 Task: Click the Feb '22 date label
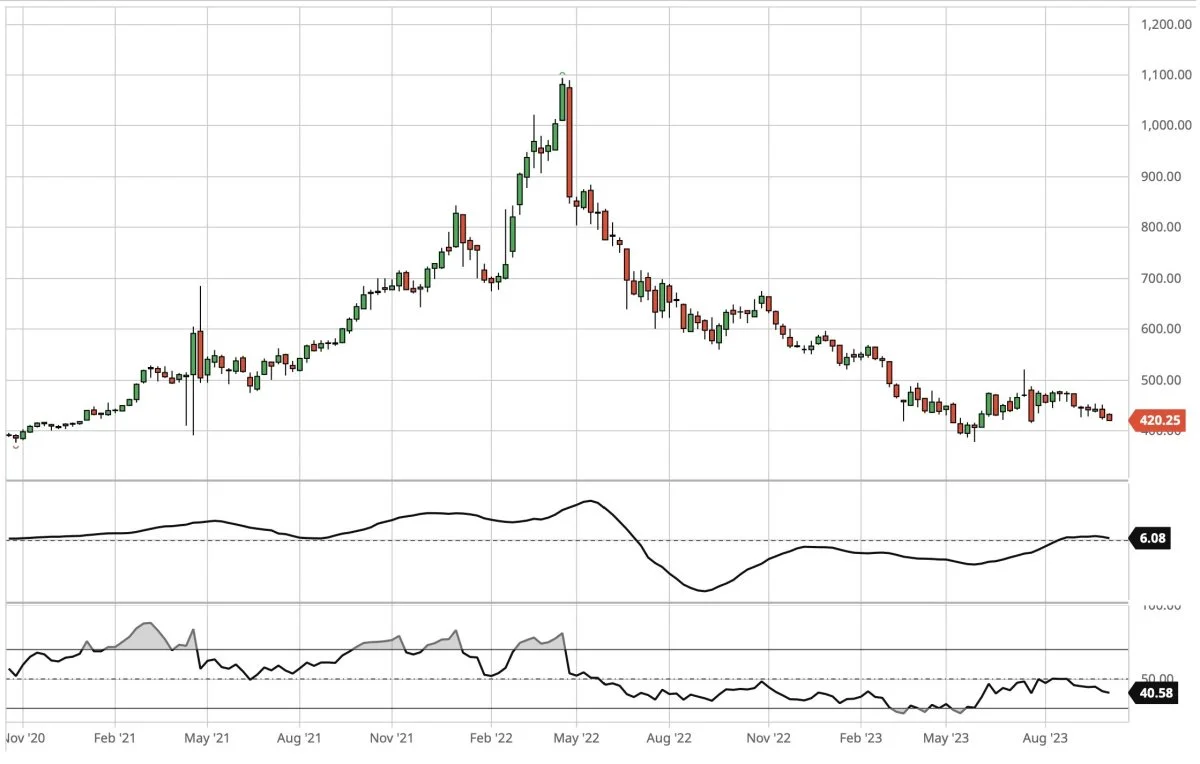pyautogui.click(x=490, y=739)
